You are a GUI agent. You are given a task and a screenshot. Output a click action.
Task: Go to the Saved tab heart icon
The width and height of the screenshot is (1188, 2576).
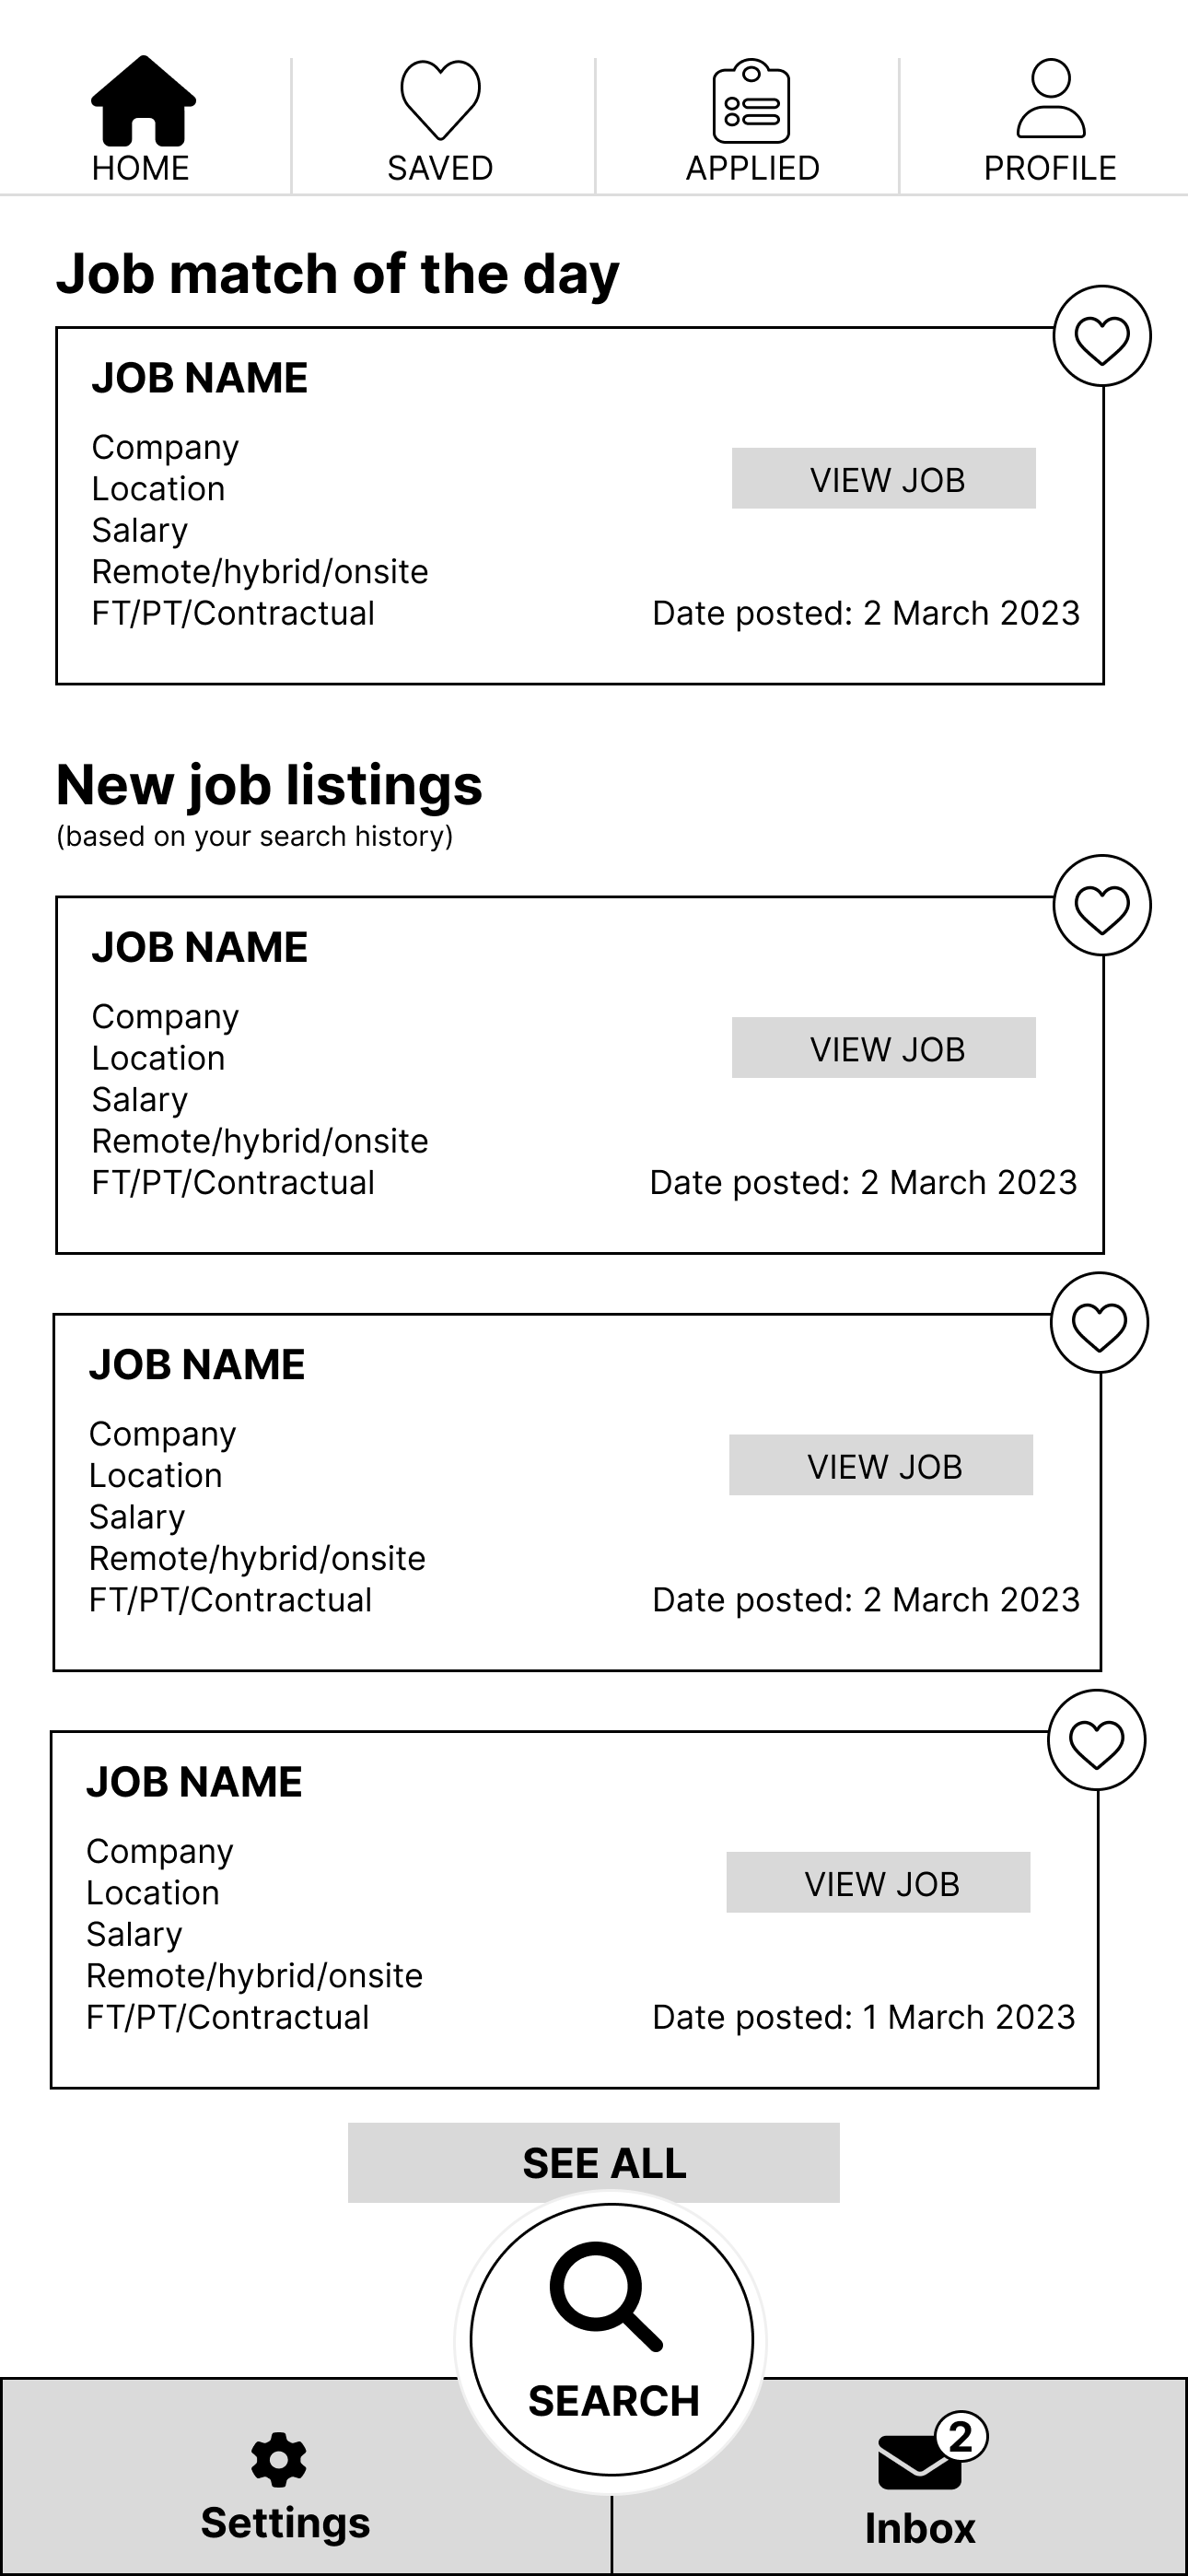pos(440,99)
